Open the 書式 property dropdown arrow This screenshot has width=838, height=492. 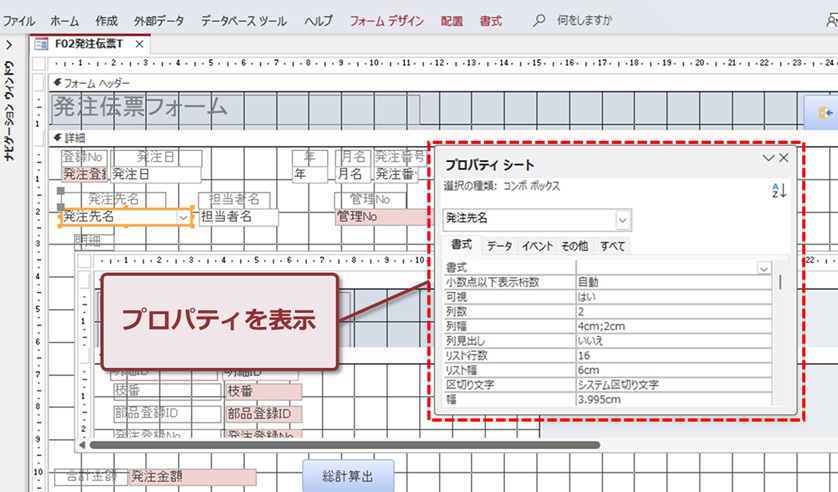tap(764, 268)
